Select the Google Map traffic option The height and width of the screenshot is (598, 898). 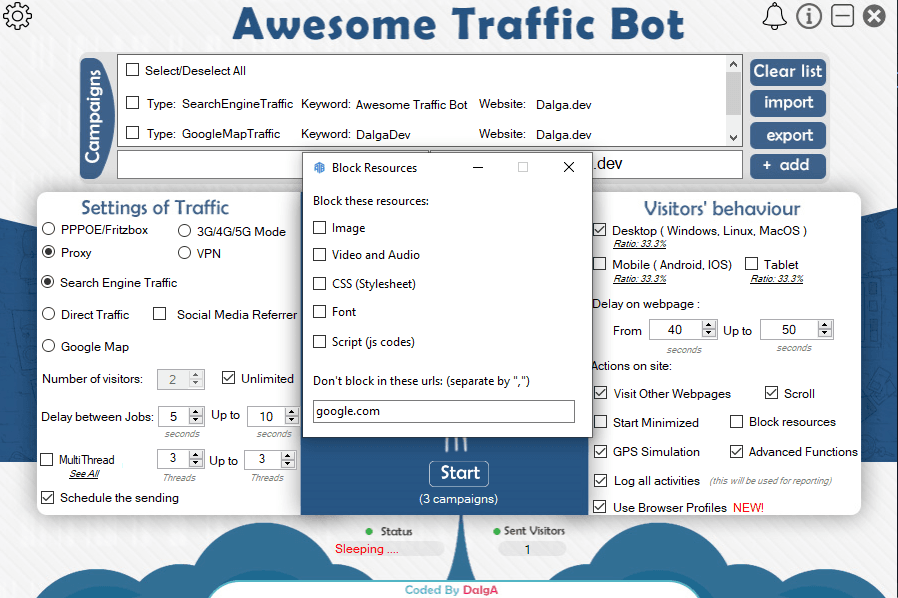[49, 346]
